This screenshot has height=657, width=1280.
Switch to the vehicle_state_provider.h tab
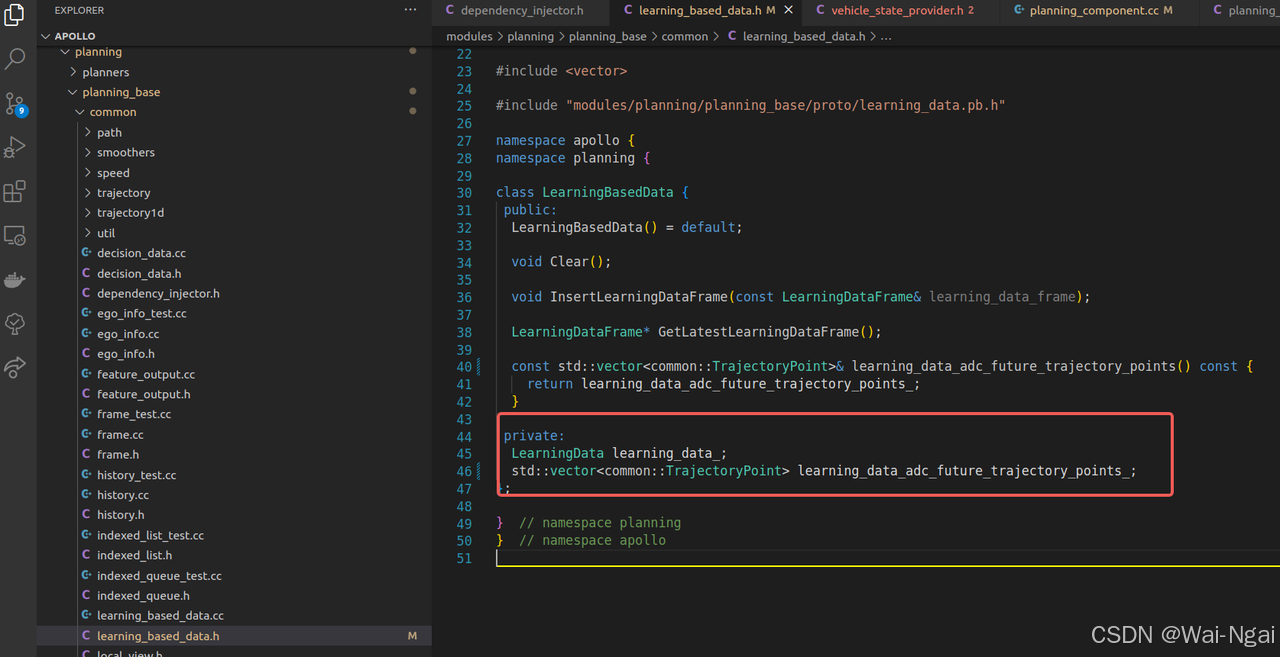pos(893,11)
